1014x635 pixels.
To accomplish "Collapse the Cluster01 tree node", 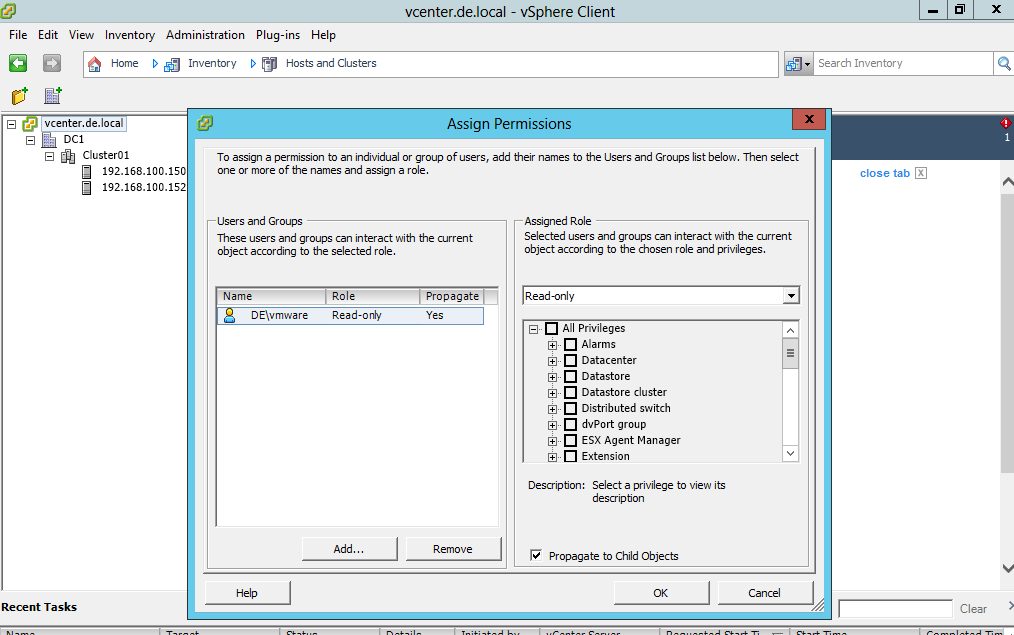I will (x=49, y=156).
